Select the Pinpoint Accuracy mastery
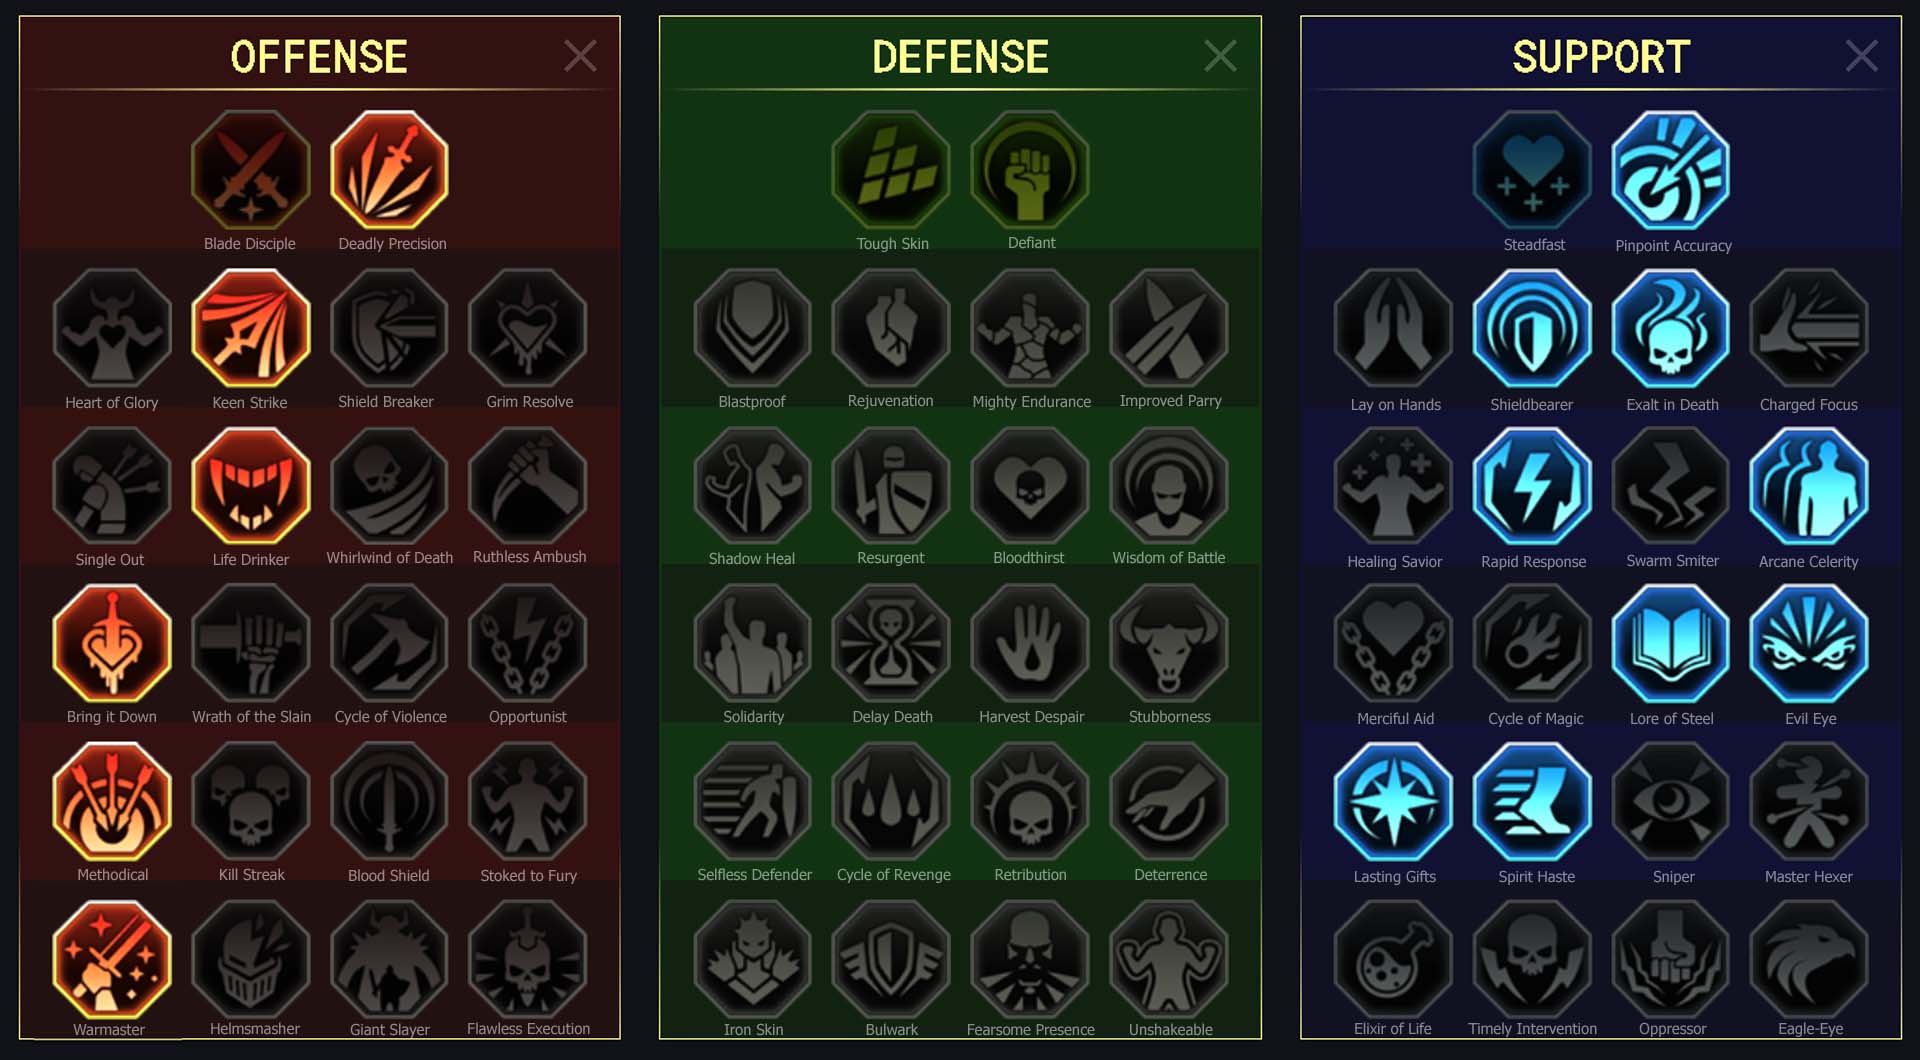Image resolution: width=1920 pixels, height=1060 pixels. pyautogui.click(x=1671, y=170)
